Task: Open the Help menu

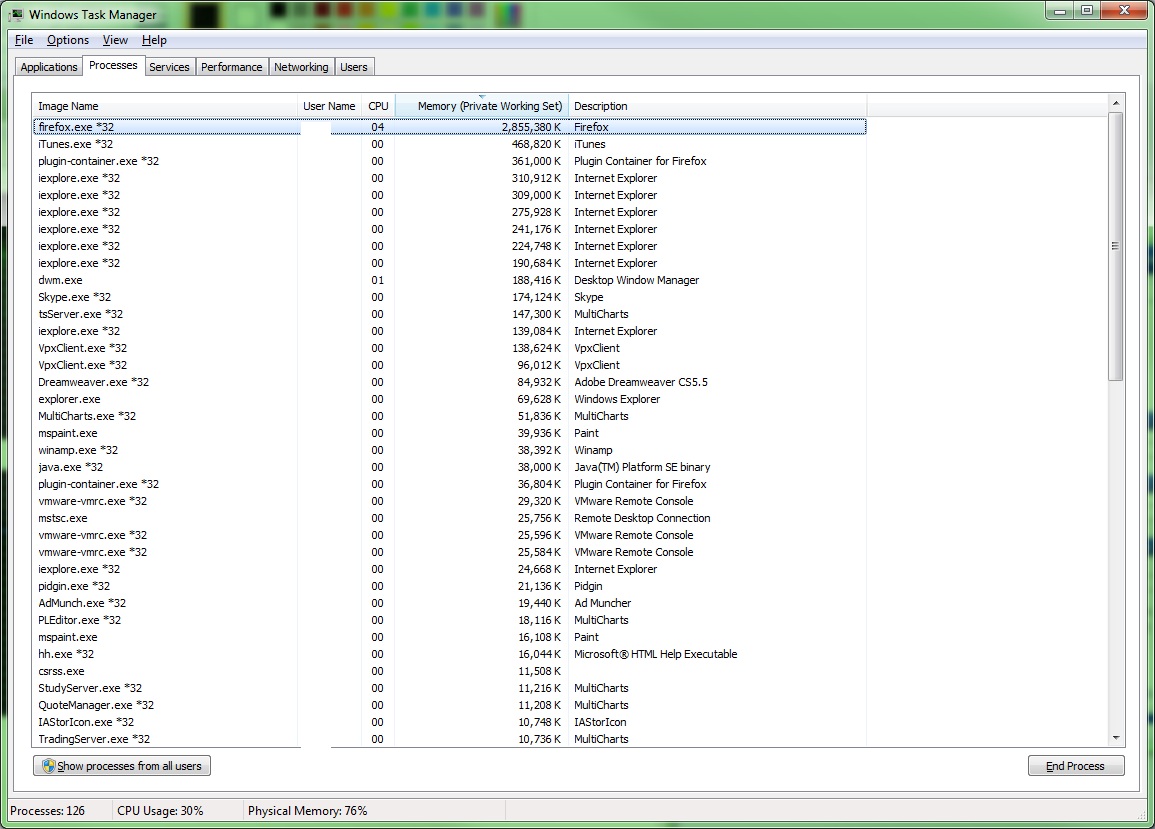Action: [154, 40]
